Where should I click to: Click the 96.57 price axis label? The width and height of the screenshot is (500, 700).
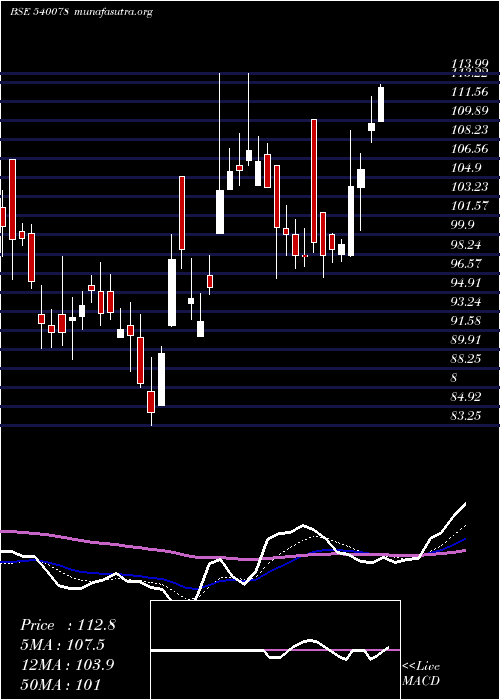(x=466, y=263)
